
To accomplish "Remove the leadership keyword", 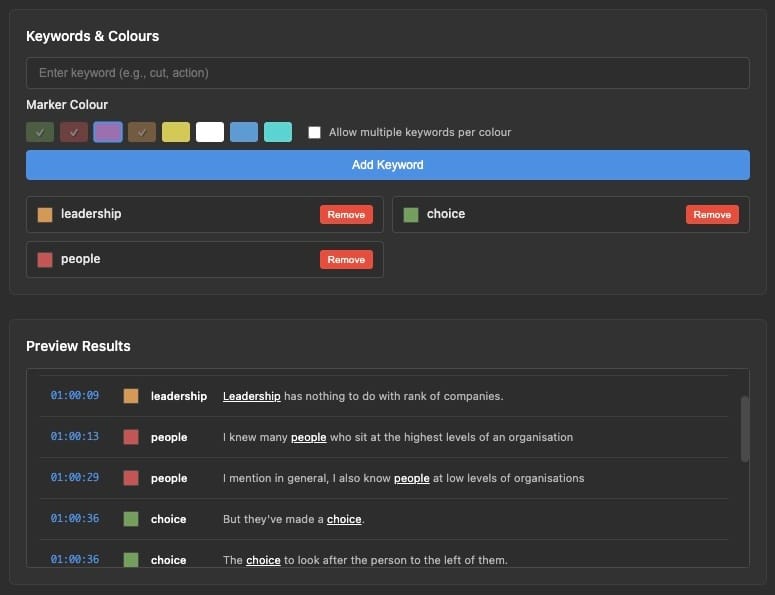I will 346,214.
